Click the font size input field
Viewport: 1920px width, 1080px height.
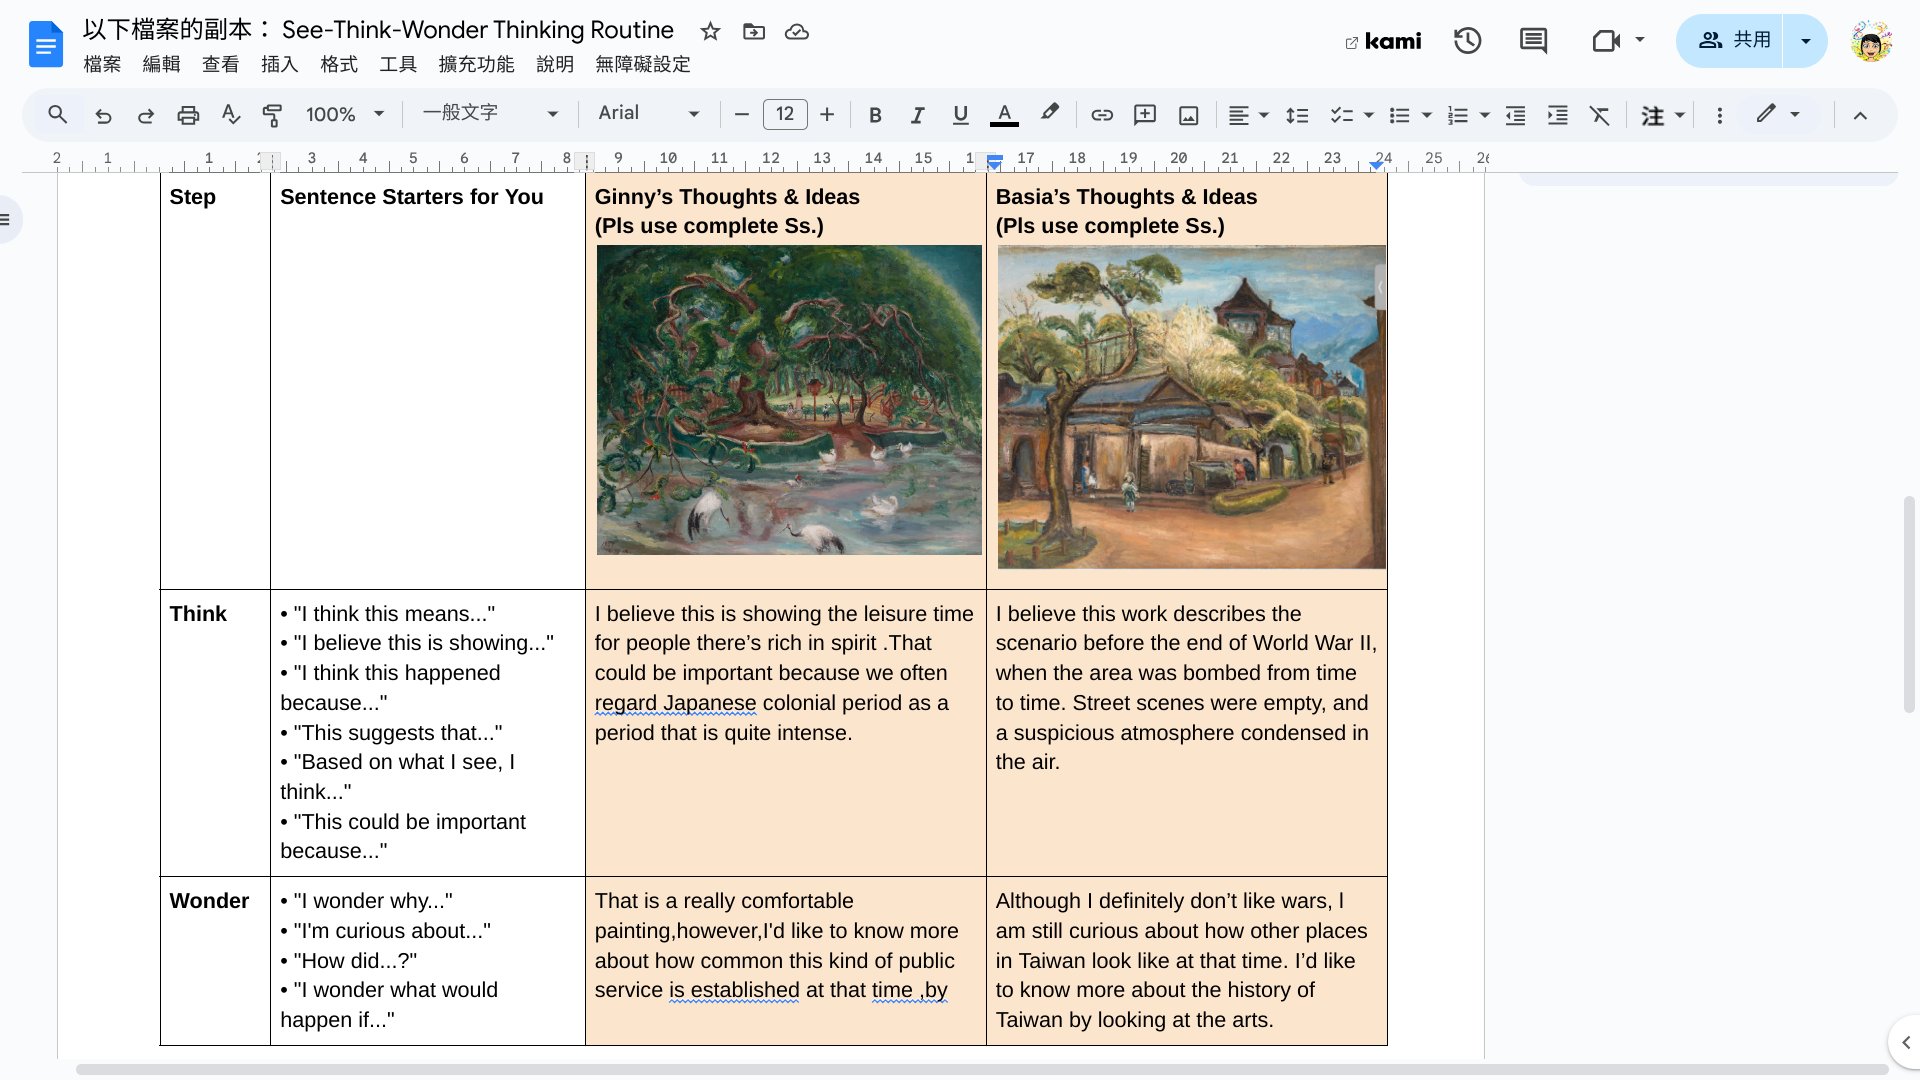tap(784, 114)
